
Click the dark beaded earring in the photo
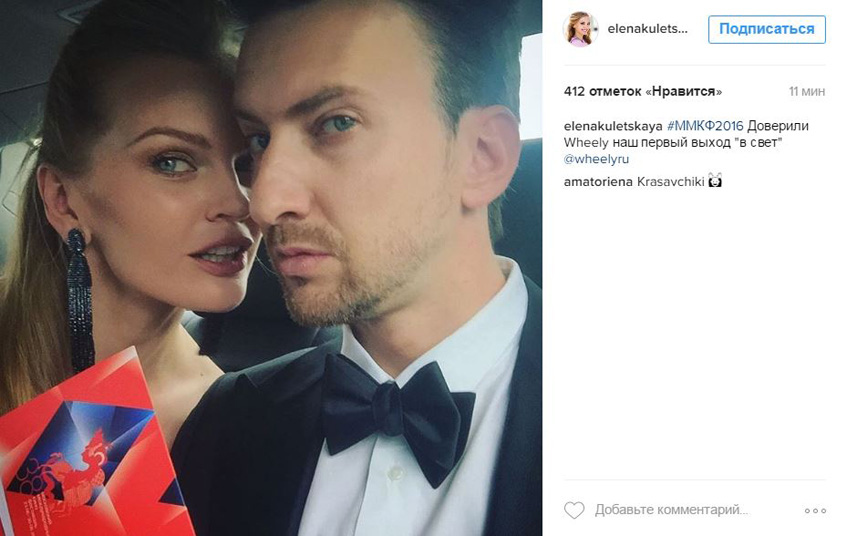(x=80, y=300)
